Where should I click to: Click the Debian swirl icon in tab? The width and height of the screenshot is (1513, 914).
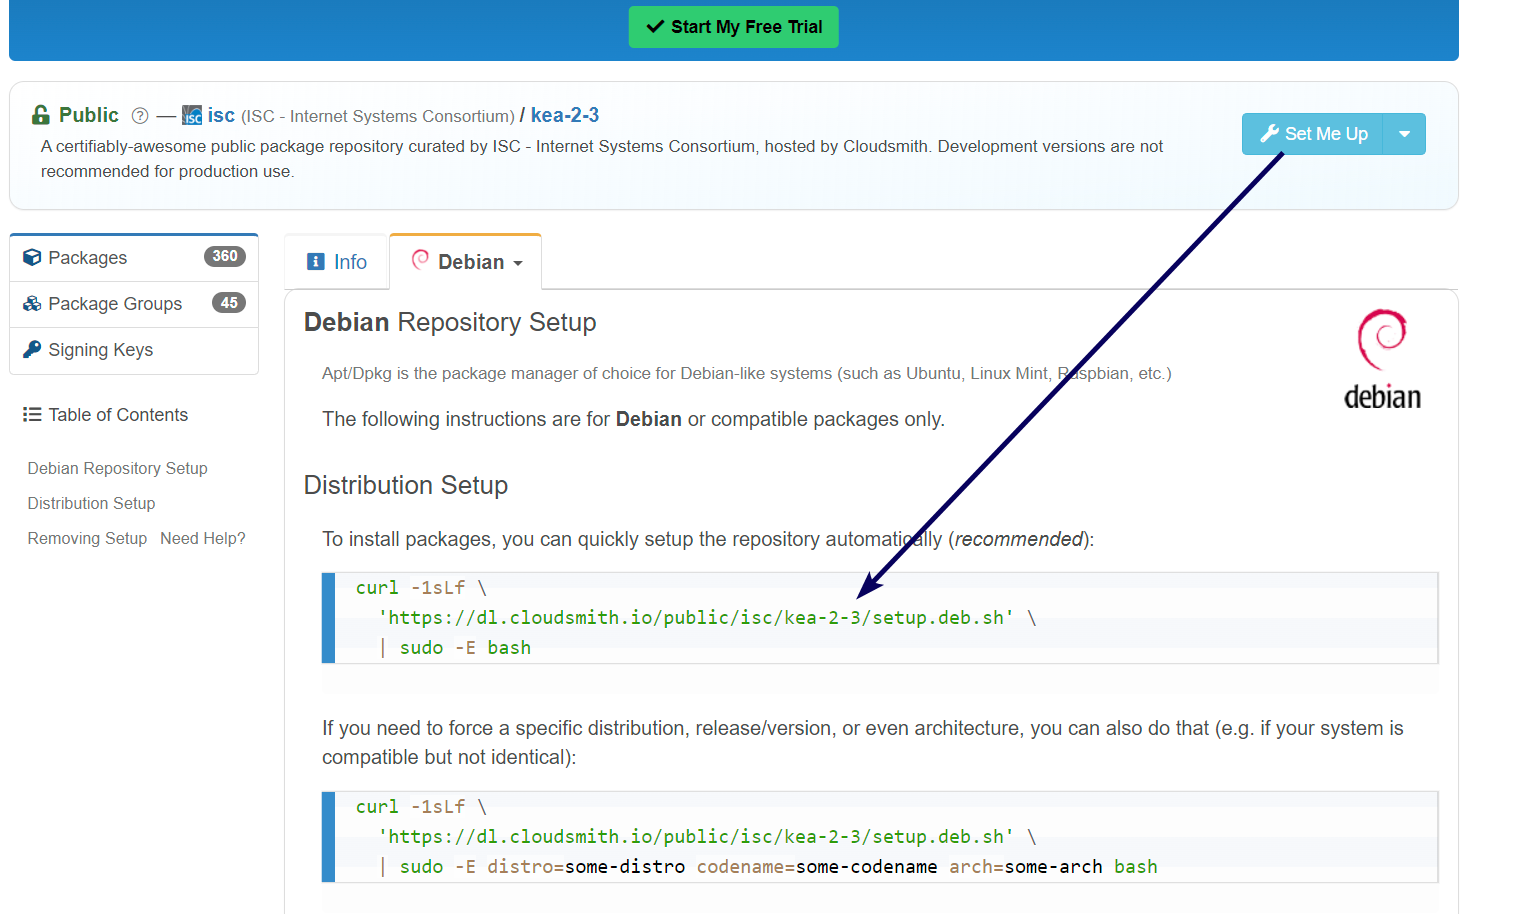point(420,260)
